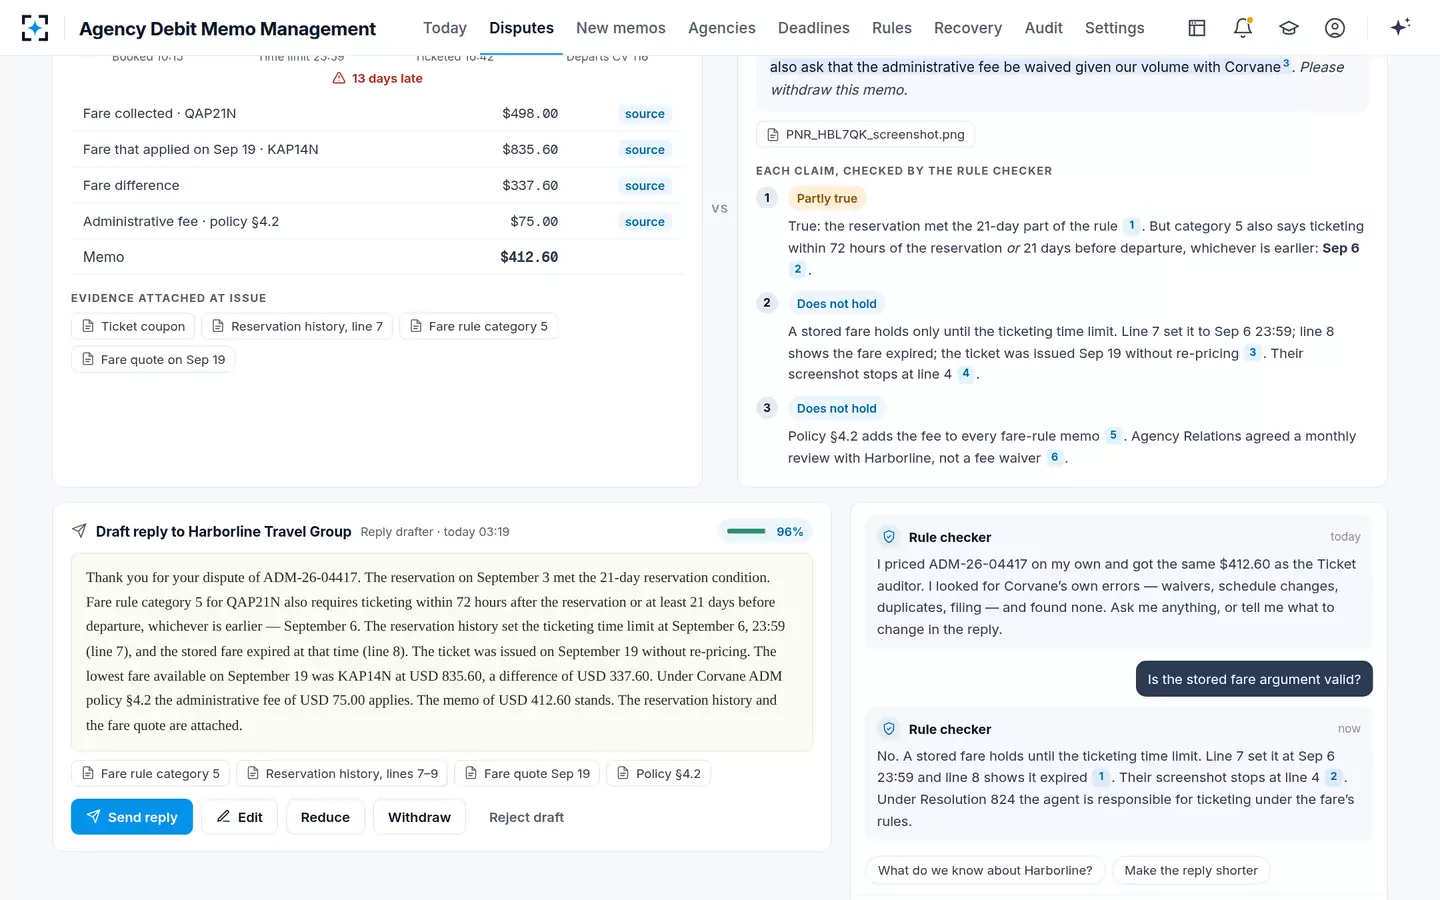This screenshot has height=900, width=1440.
Task: Open the learning cap icon
Action: tap(1289, 28)
